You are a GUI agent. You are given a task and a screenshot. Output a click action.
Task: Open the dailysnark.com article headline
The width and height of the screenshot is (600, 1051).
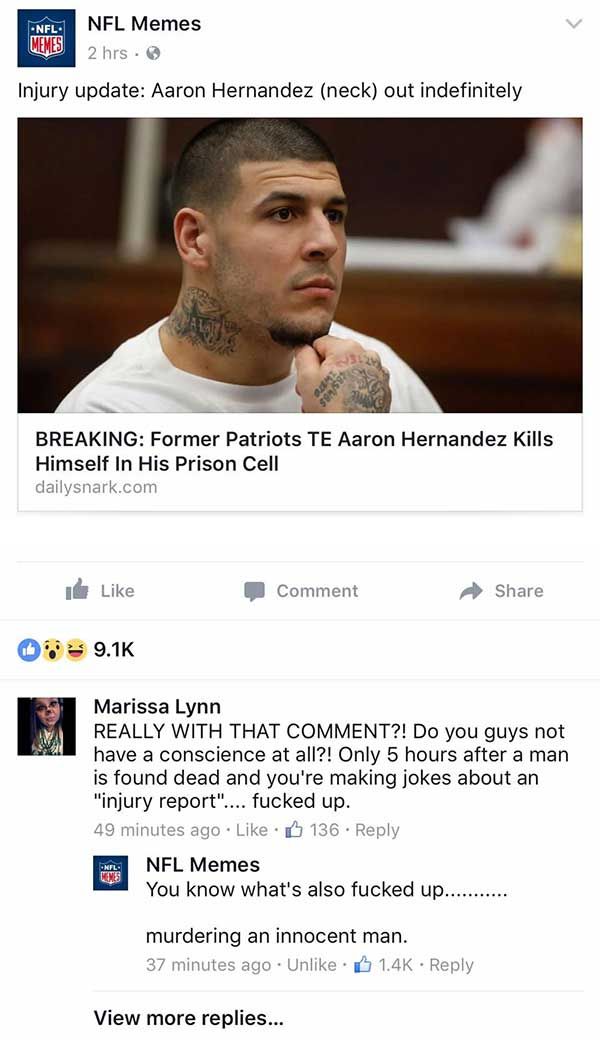294,451
